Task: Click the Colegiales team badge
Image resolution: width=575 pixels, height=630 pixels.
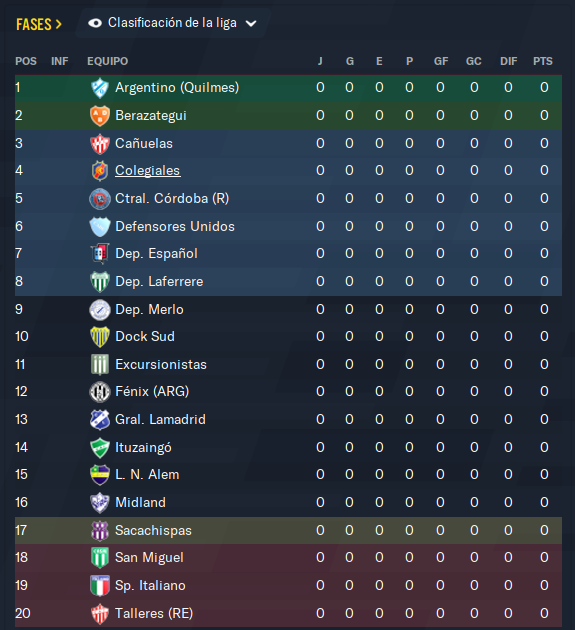Action: pyautogui.click(x=100, y=171)
